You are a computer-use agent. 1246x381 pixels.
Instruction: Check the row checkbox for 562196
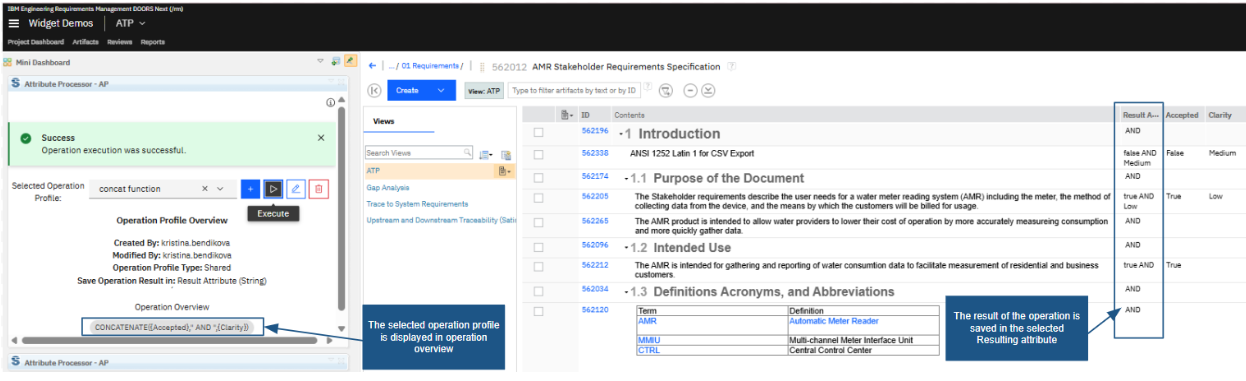click(x=539, y=132)
